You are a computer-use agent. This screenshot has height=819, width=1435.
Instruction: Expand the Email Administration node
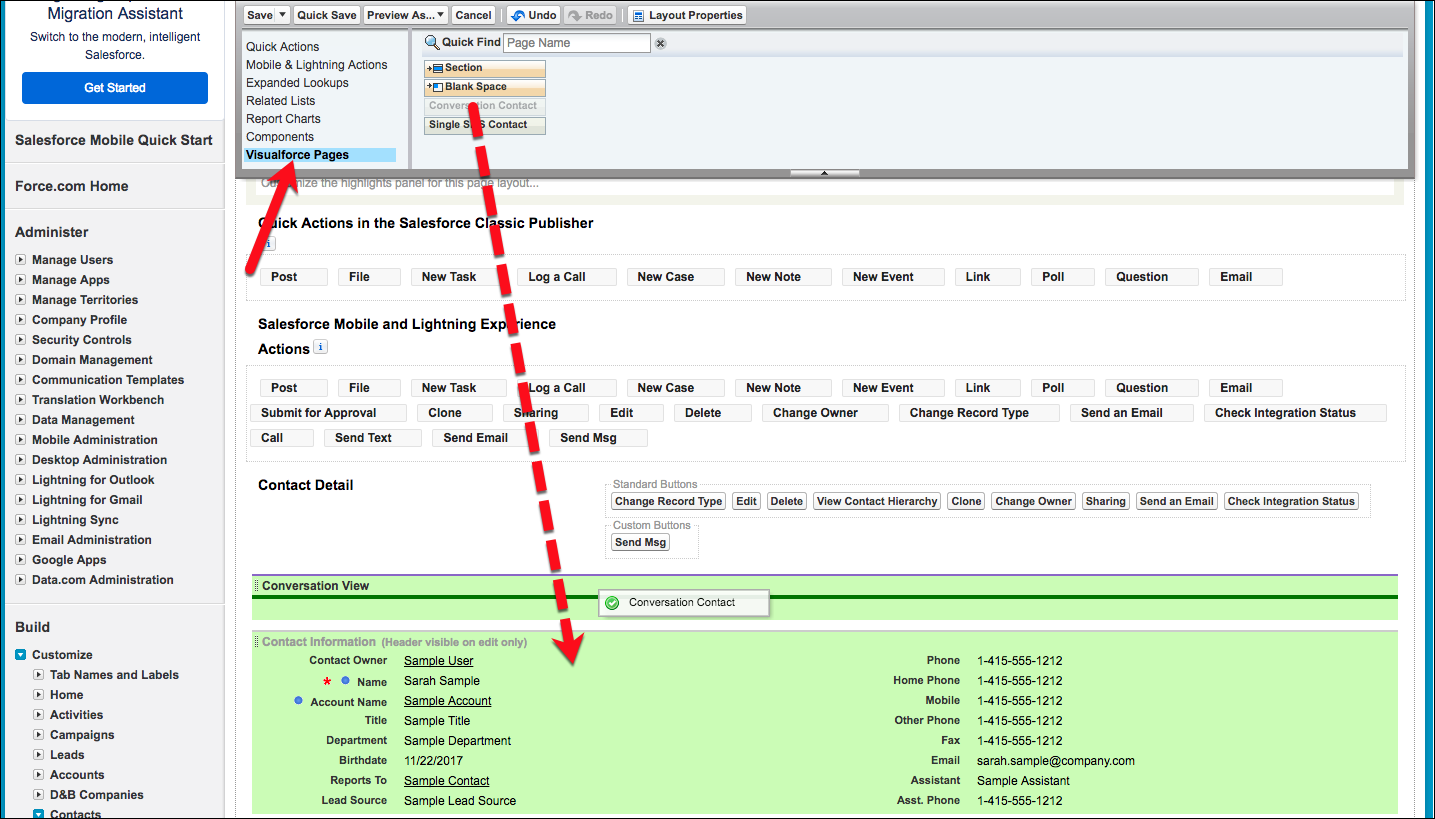20,540
